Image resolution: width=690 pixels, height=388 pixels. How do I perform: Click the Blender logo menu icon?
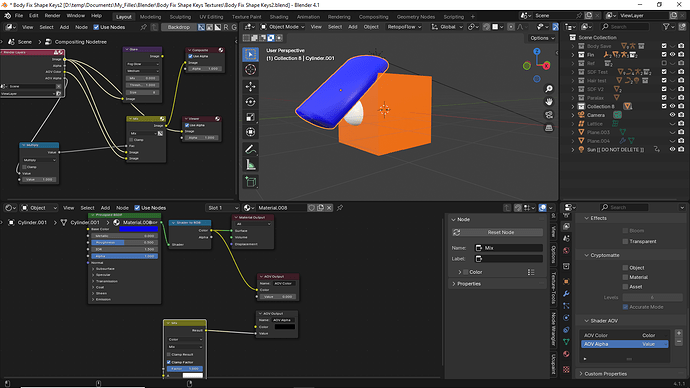click(7, 16)
